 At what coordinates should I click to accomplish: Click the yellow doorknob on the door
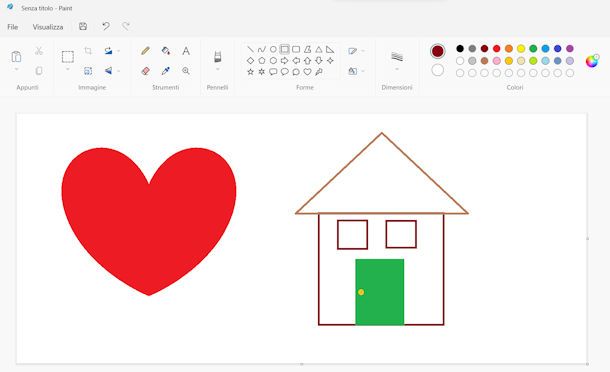click(361, 292)
